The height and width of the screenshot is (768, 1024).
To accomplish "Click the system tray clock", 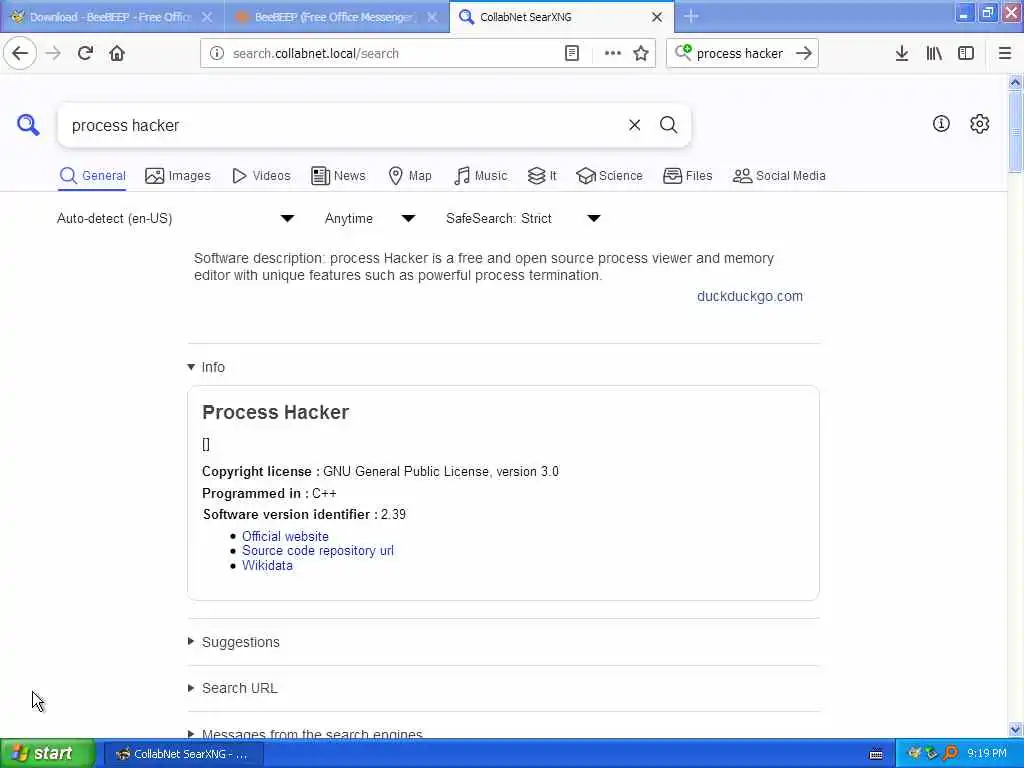I will 987,754.
